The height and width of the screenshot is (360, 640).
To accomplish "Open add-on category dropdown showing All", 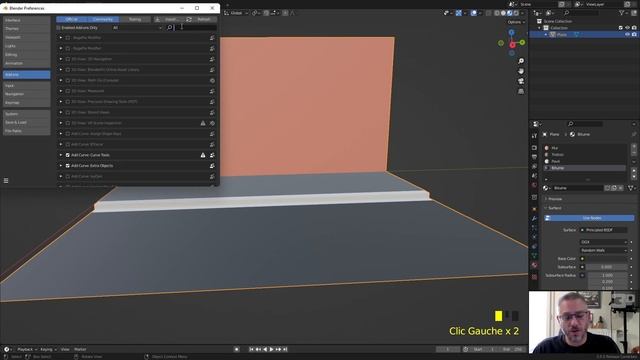I will 137,28.
